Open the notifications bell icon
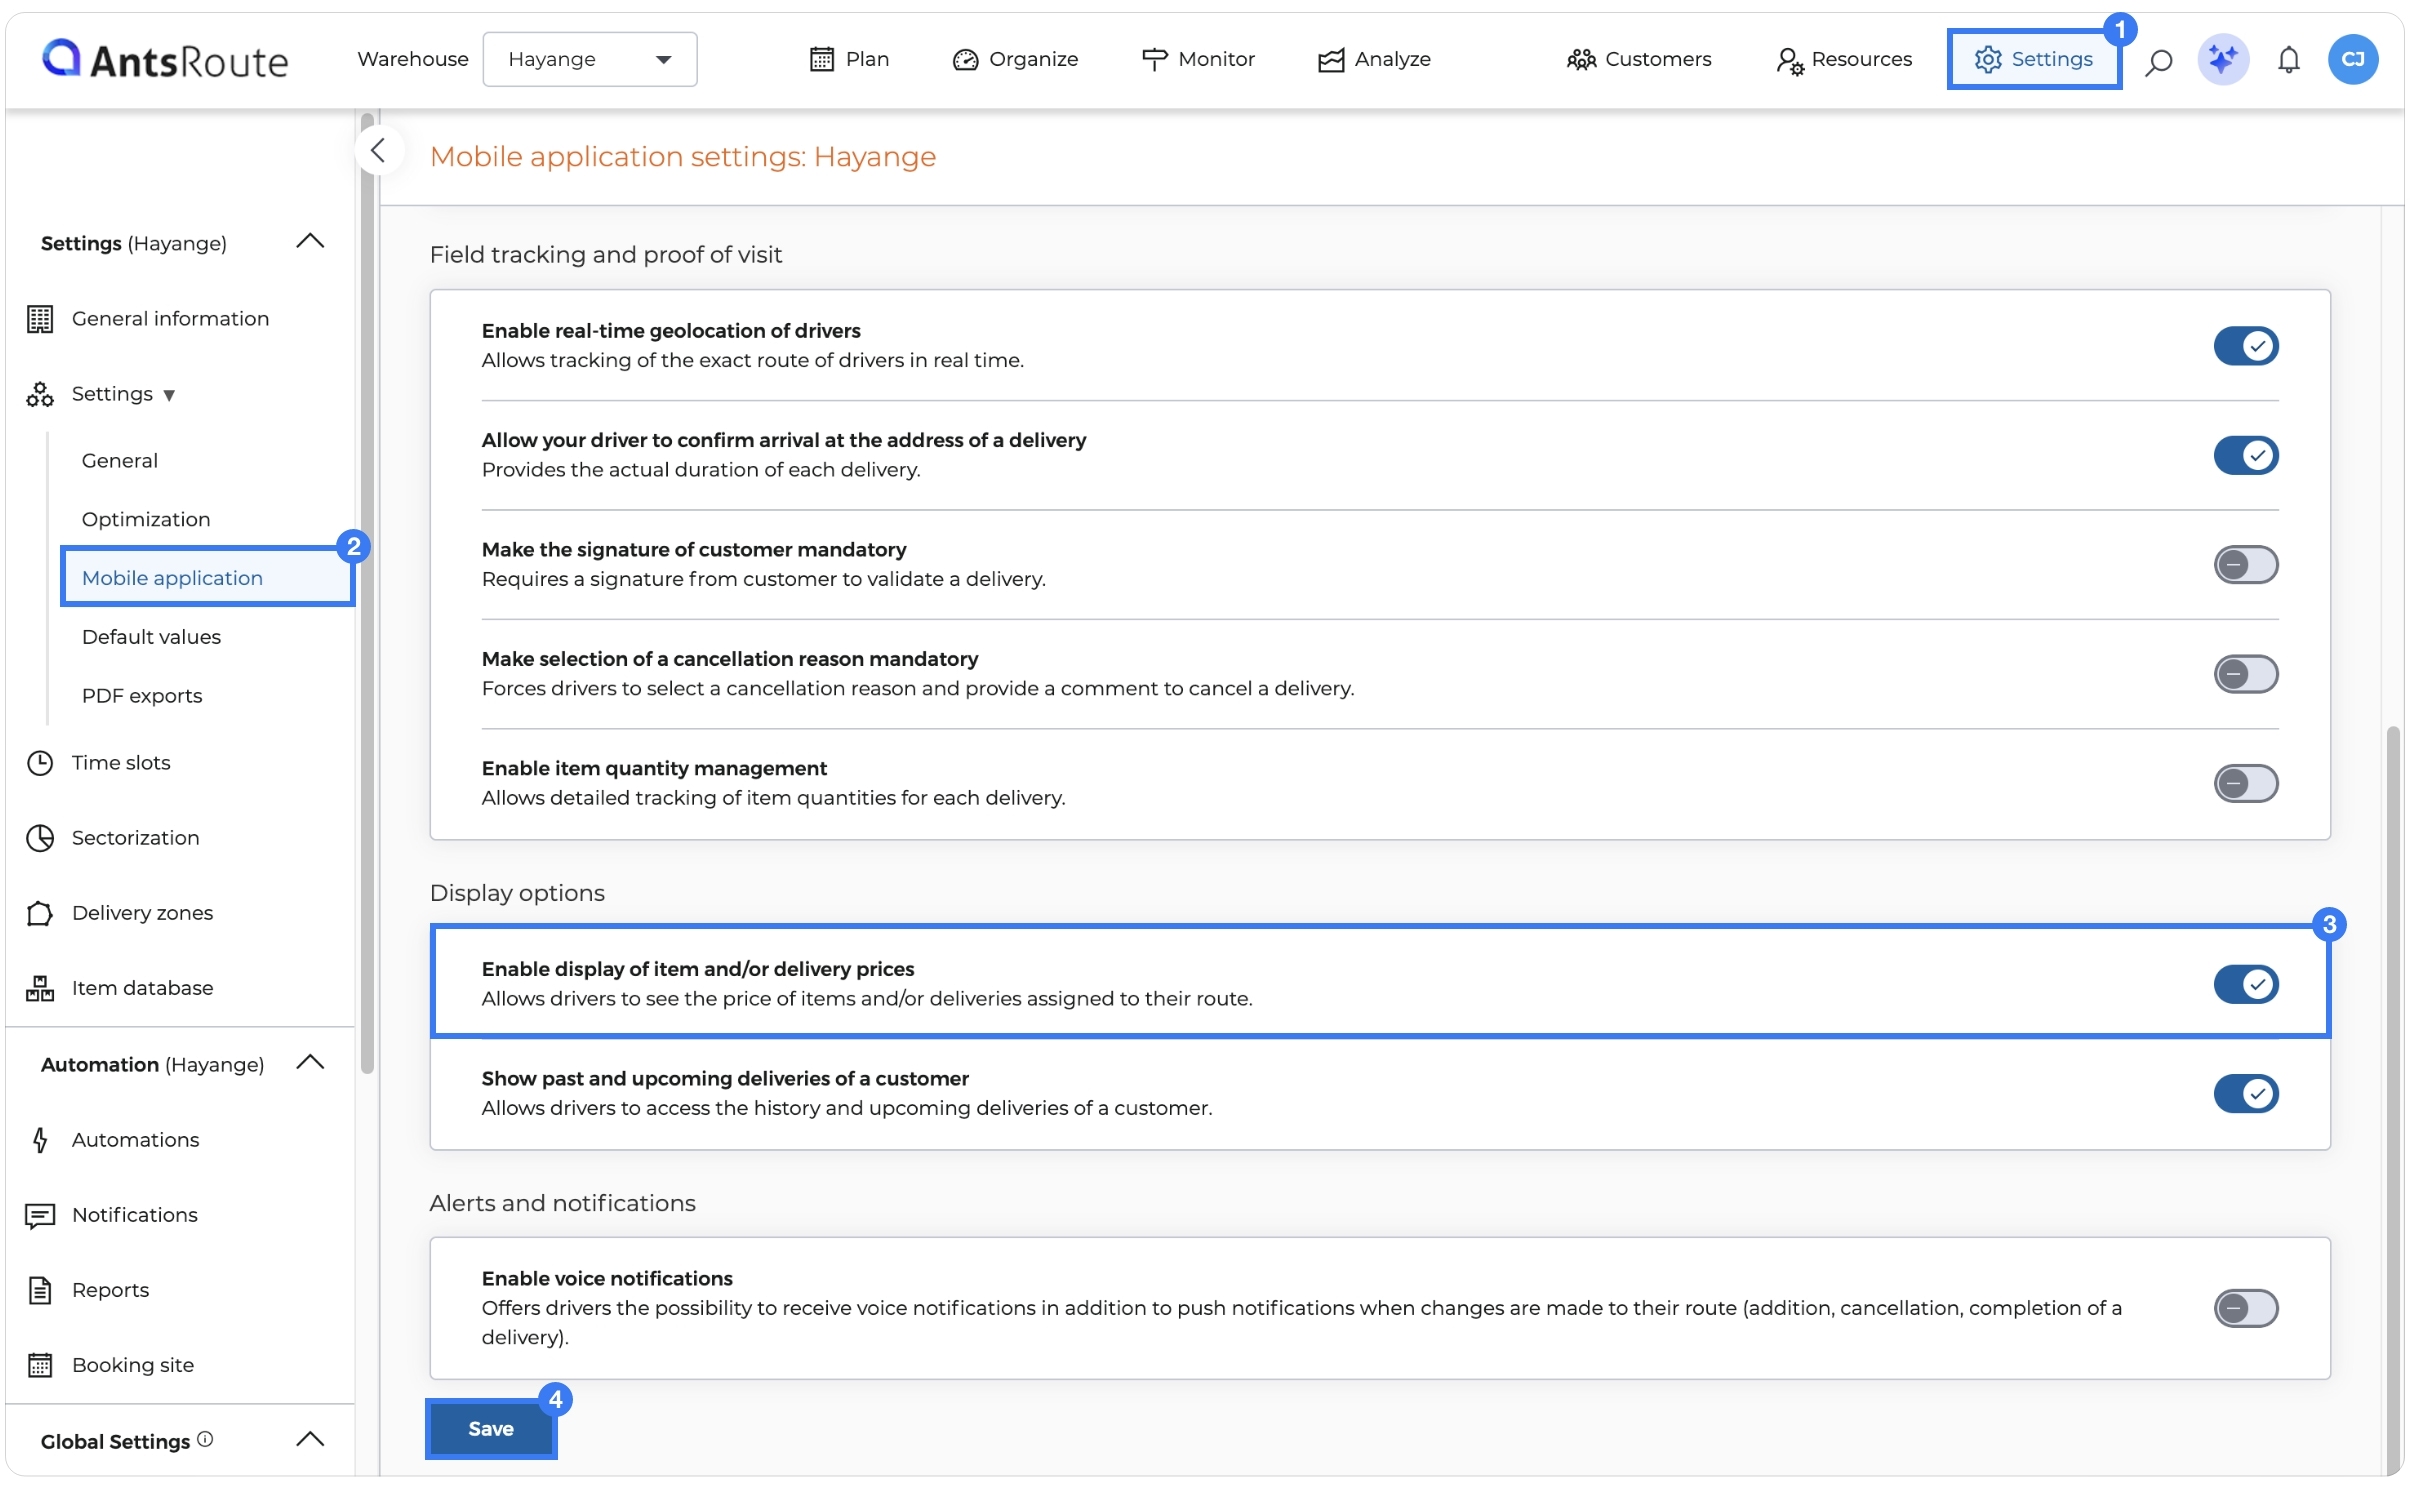 2288,60
